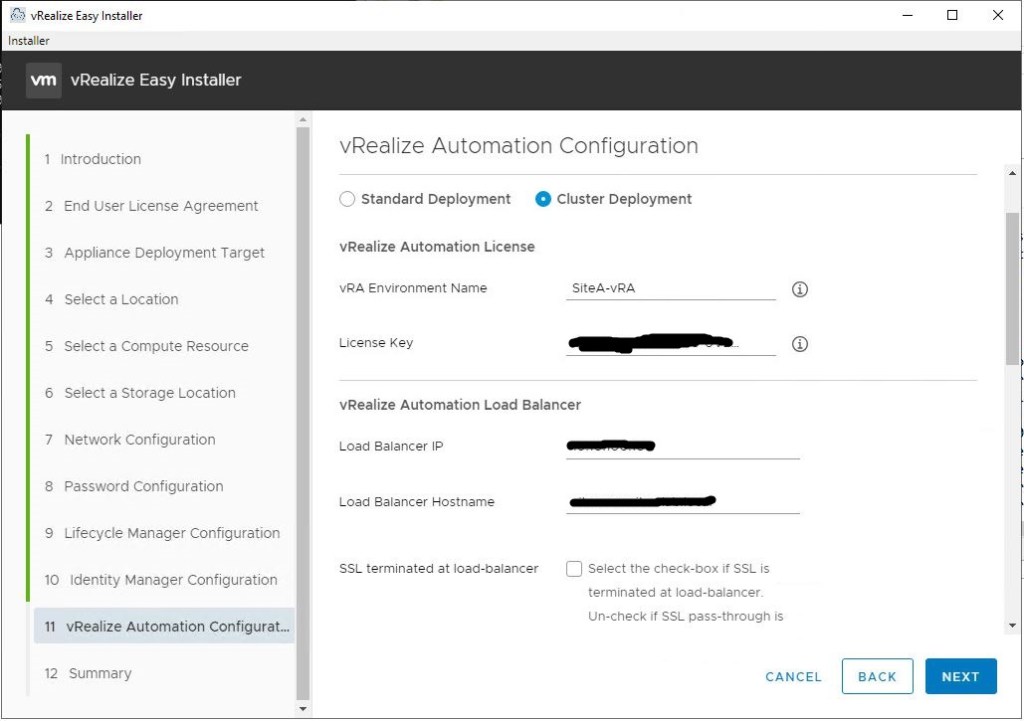Open the Installer menu

click(x=29, y=41)
